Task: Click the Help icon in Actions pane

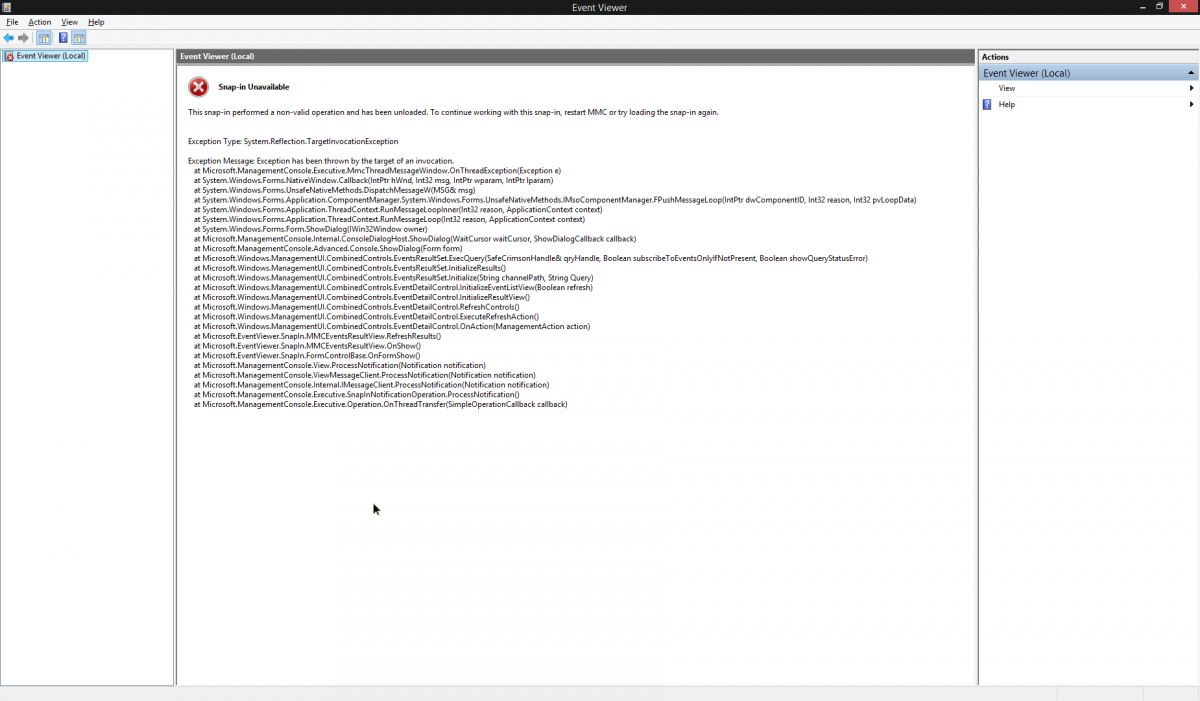Action: pyautogui.click(x=988, y=104)
